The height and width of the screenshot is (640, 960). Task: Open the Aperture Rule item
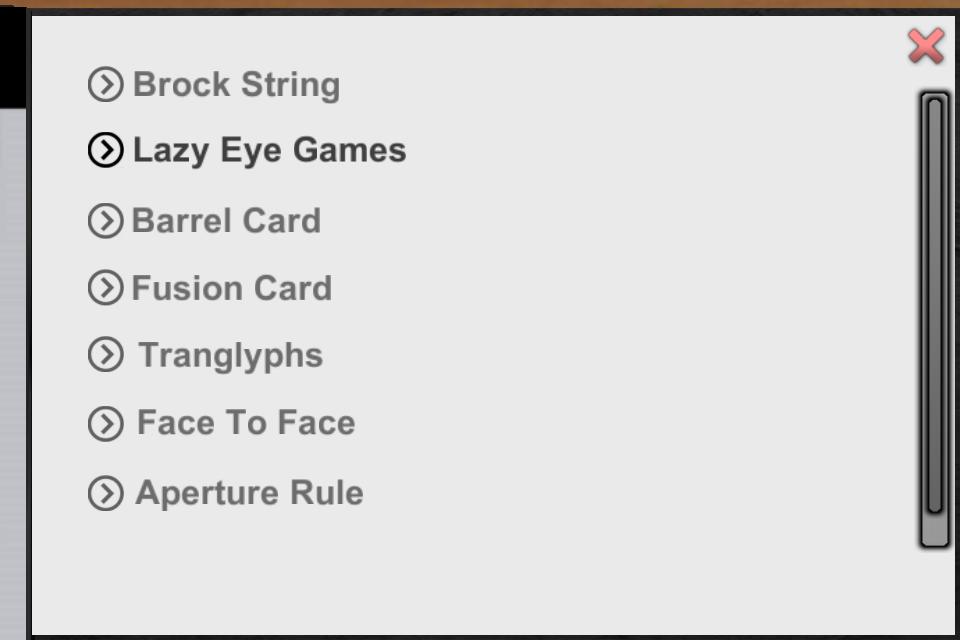[249, 493]
